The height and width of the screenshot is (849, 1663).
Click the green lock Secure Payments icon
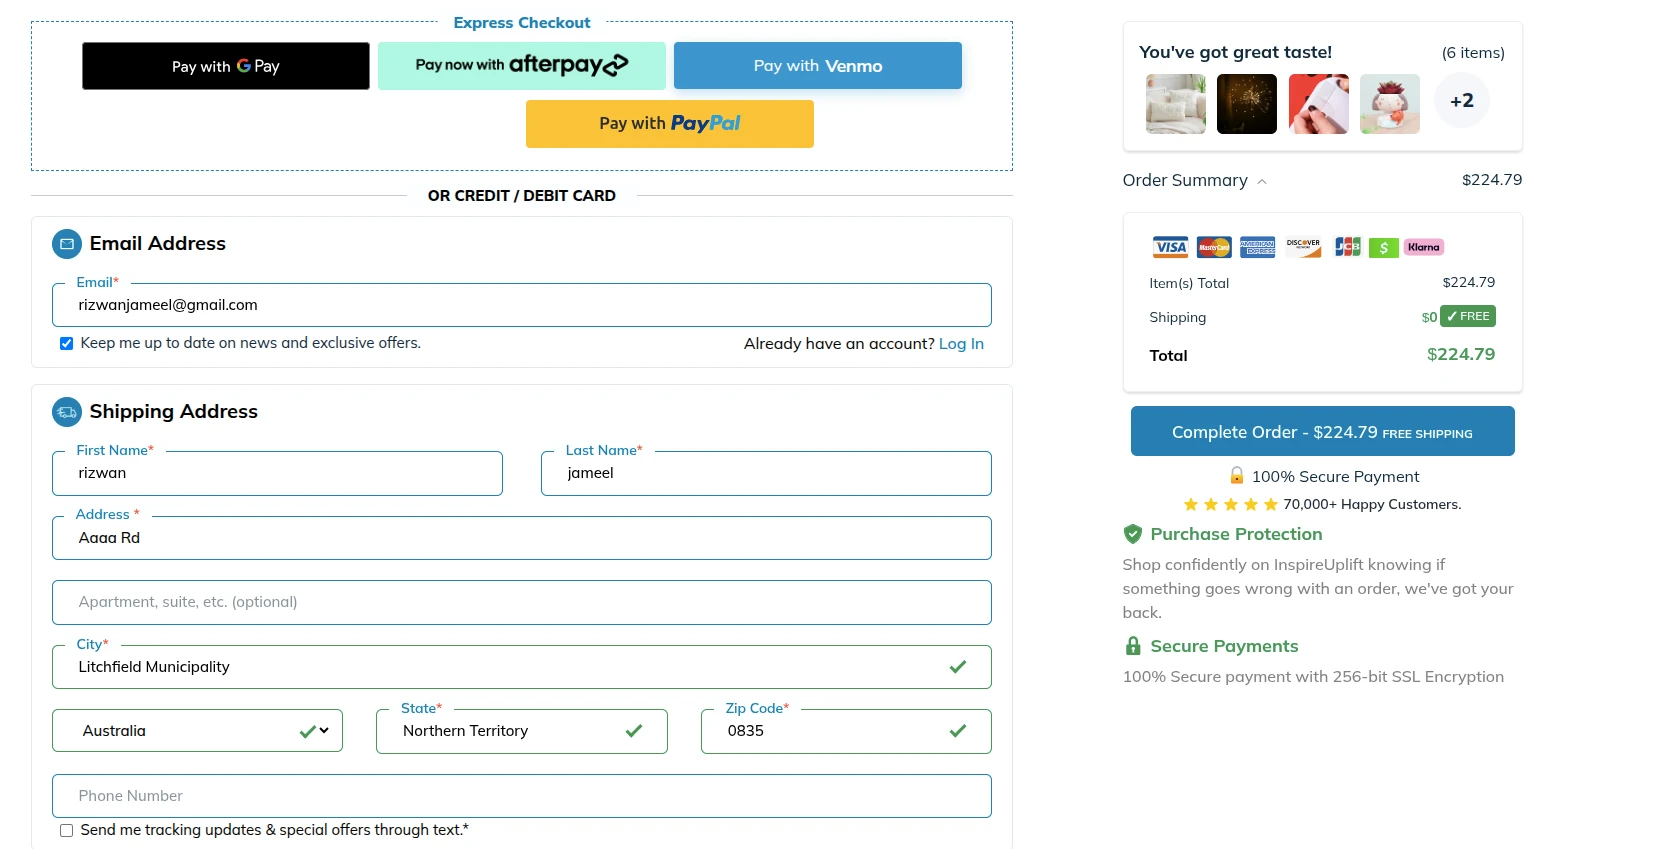pyautogui.click(x=1133, y=646)
